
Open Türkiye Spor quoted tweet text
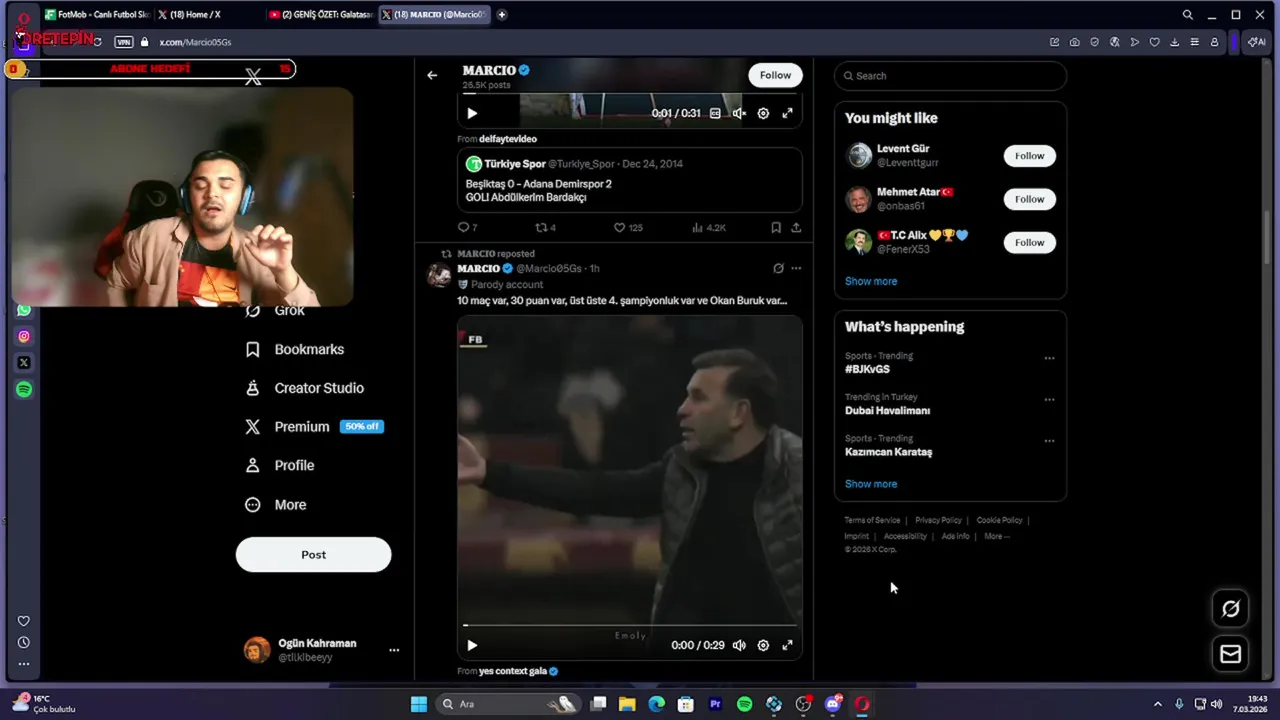539,191
